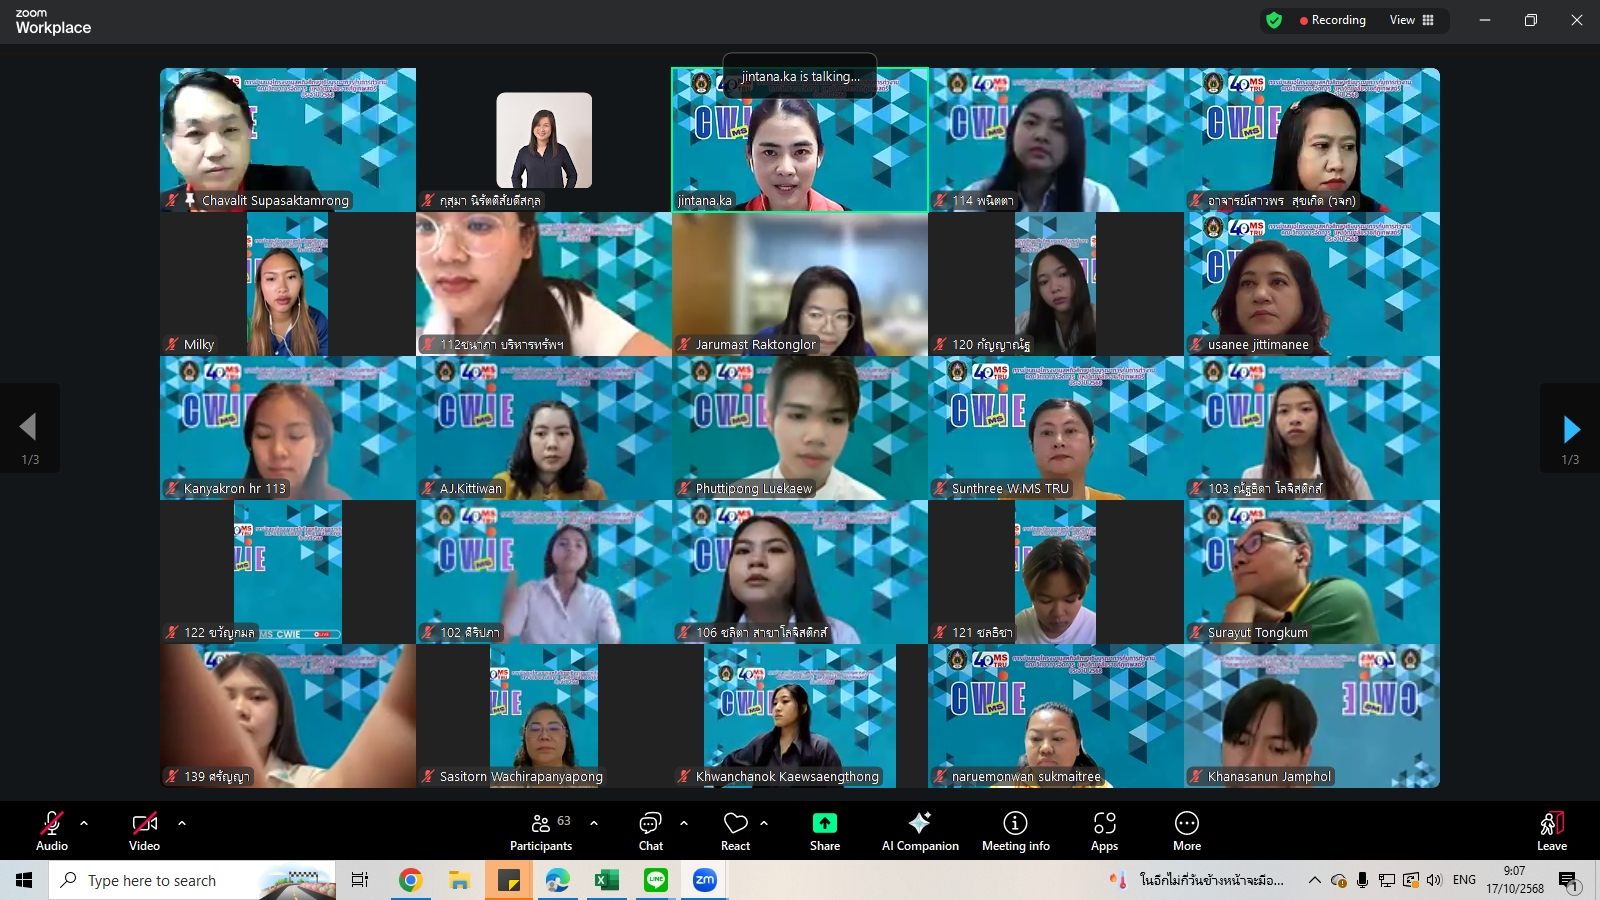This screenshot has height=900, width=1600.
Task: Expand audio settings arrow next to Audio
Action: [x=84, y=823]
